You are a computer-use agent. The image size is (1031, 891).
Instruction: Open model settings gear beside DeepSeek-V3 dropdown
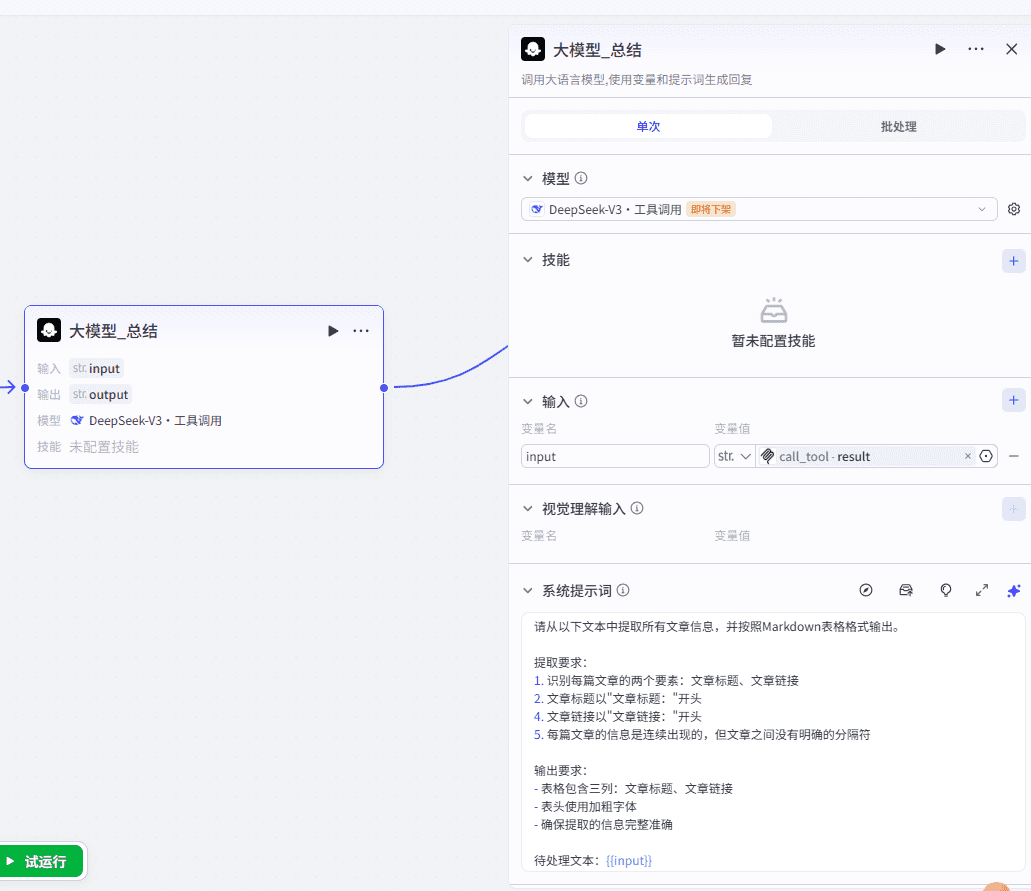(1014, 209)
